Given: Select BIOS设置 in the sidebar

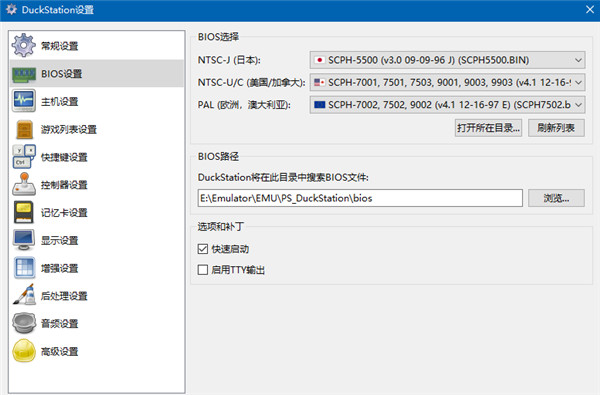Looking at the screenshot, I should (x=96, y=73).
